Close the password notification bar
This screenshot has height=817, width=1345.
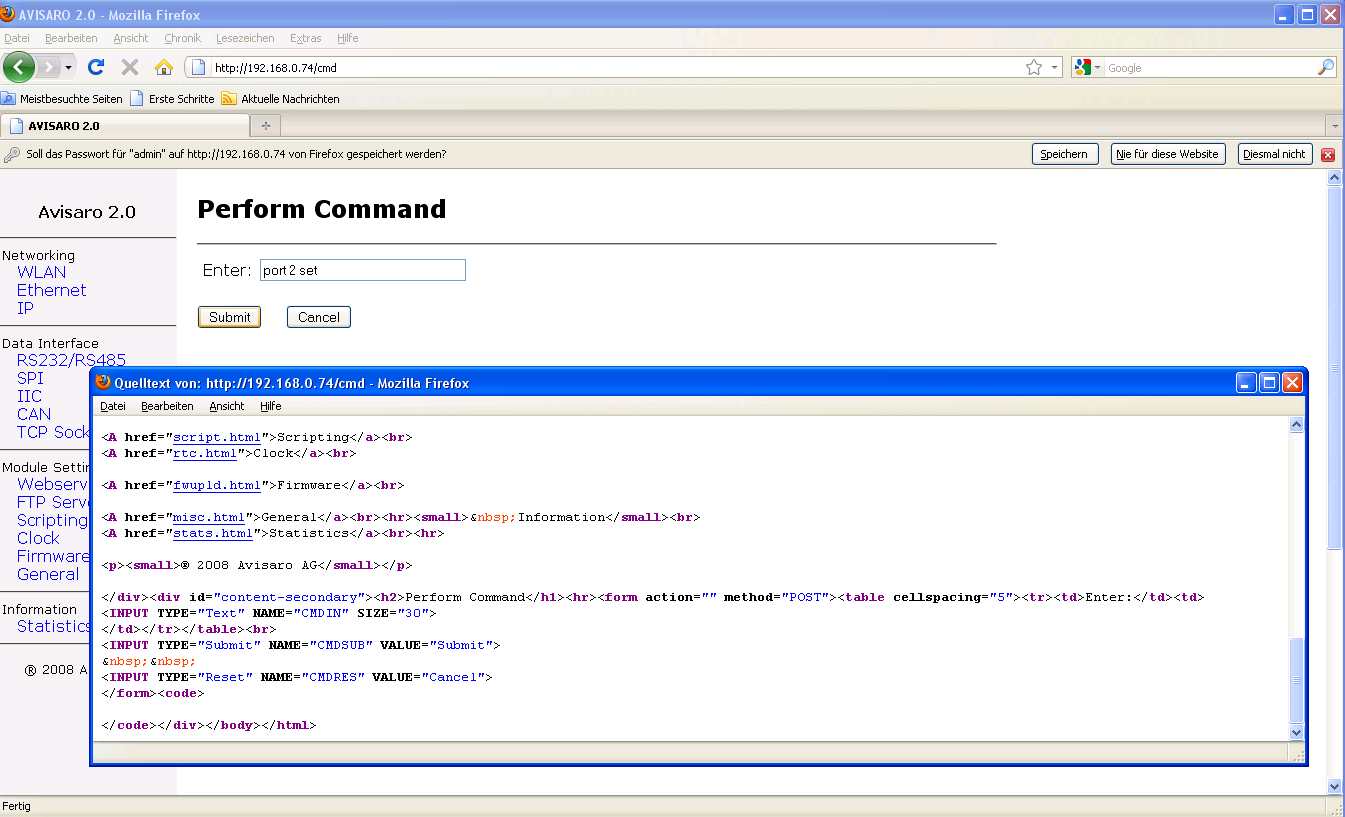[1328, 155]
